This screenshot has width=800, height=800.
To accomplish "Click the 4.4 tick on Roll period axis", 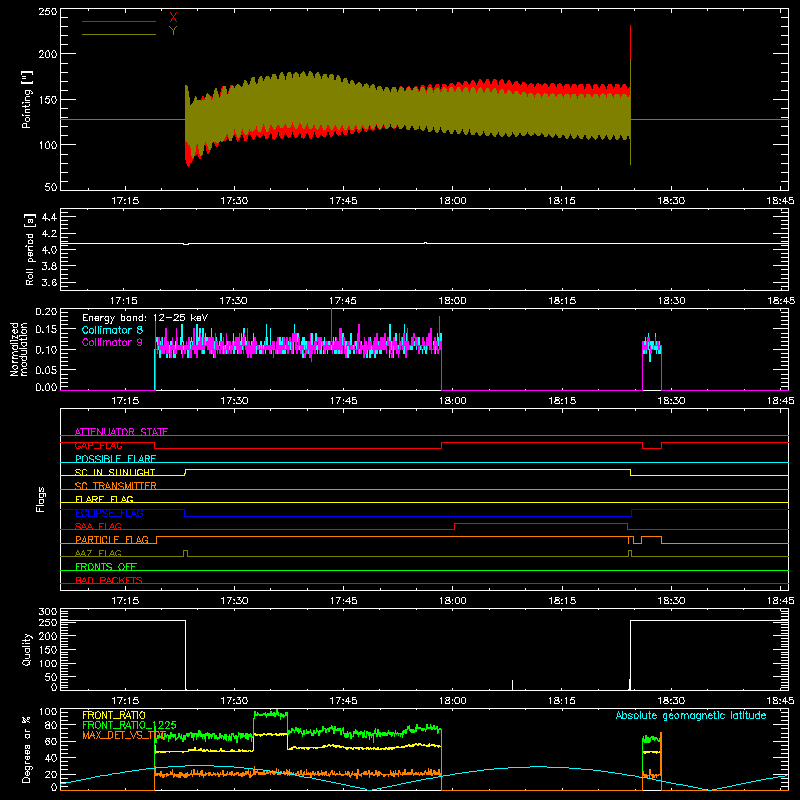I will [x=49, y=217].
